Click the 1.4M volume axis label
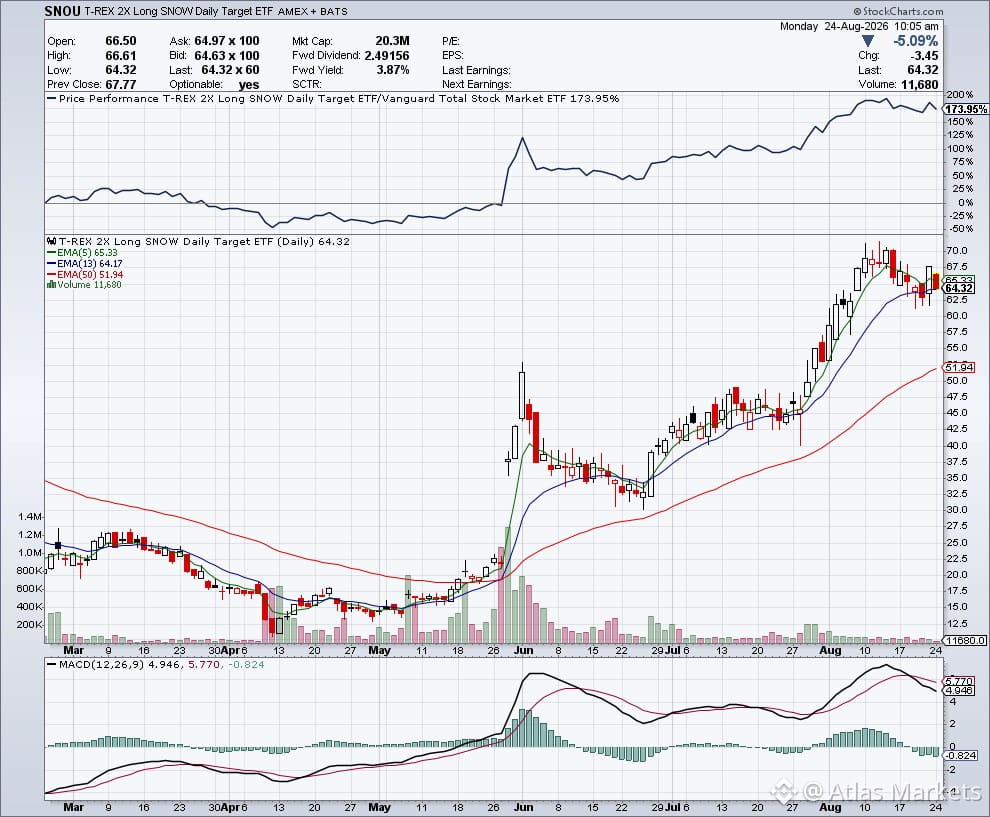 (x=30, y=516)
